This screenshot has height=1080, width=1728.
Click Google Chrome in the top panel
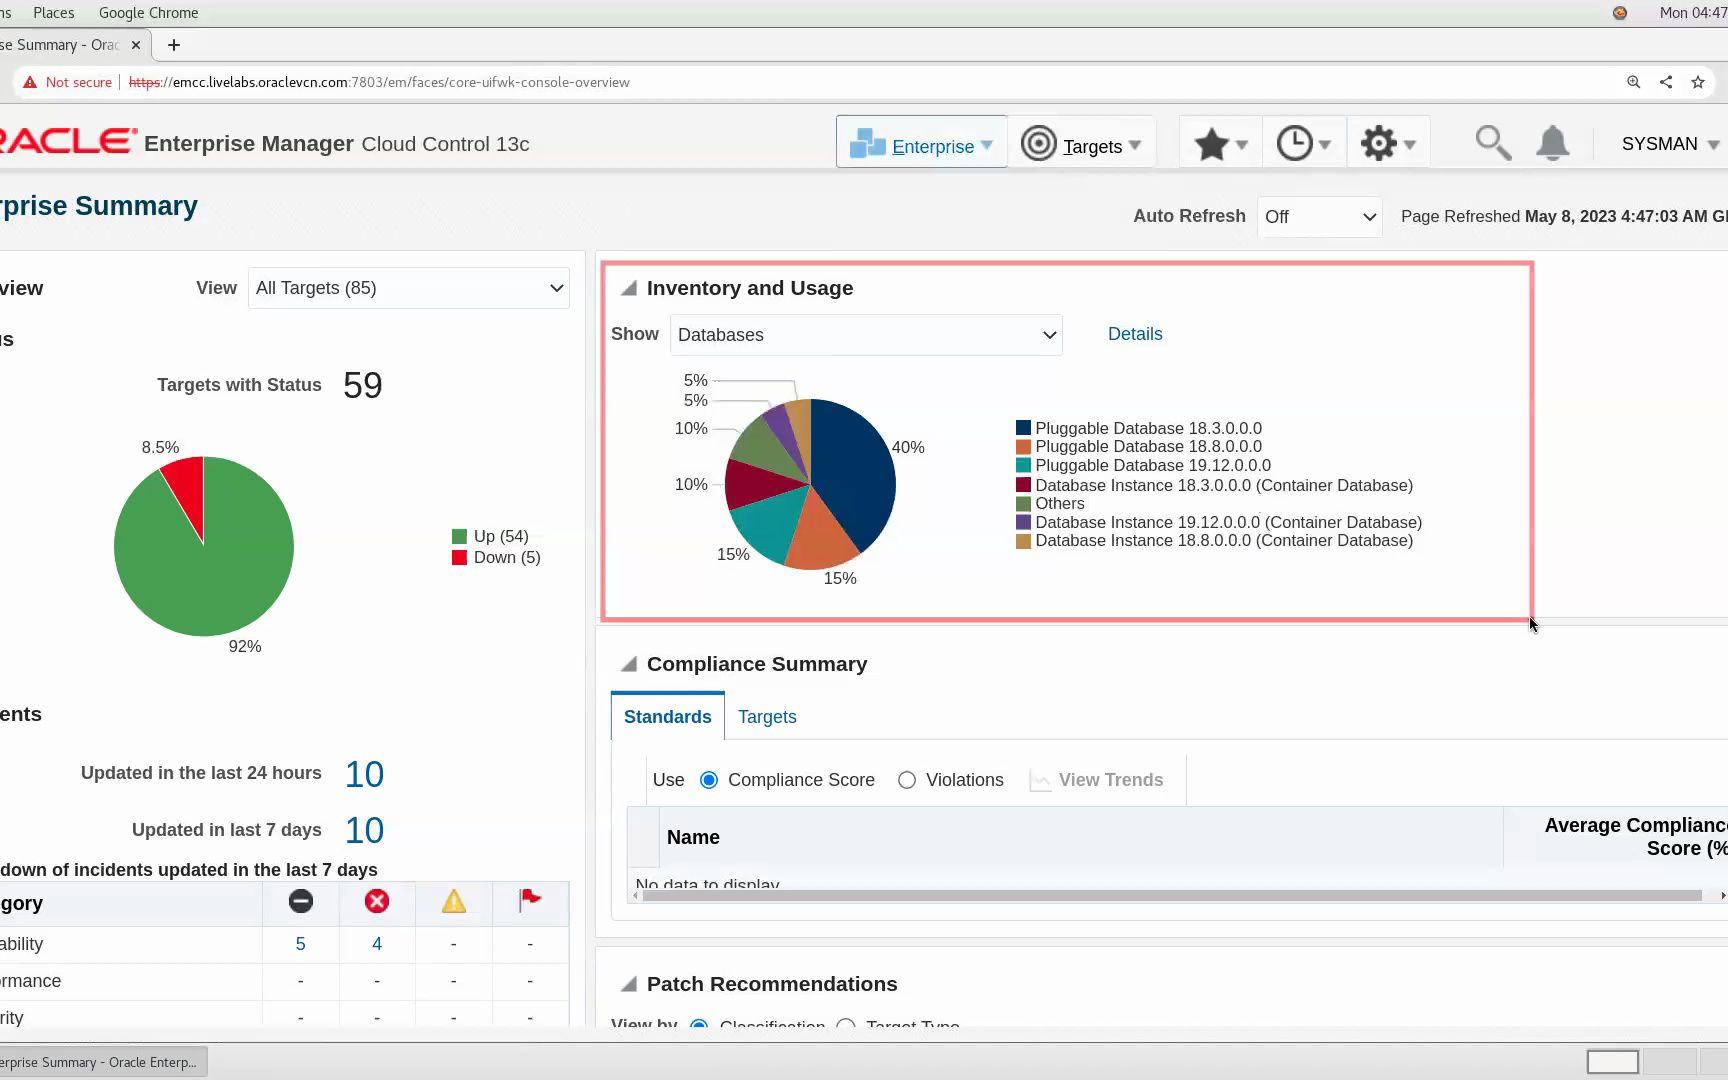click(x=148, y=13)
